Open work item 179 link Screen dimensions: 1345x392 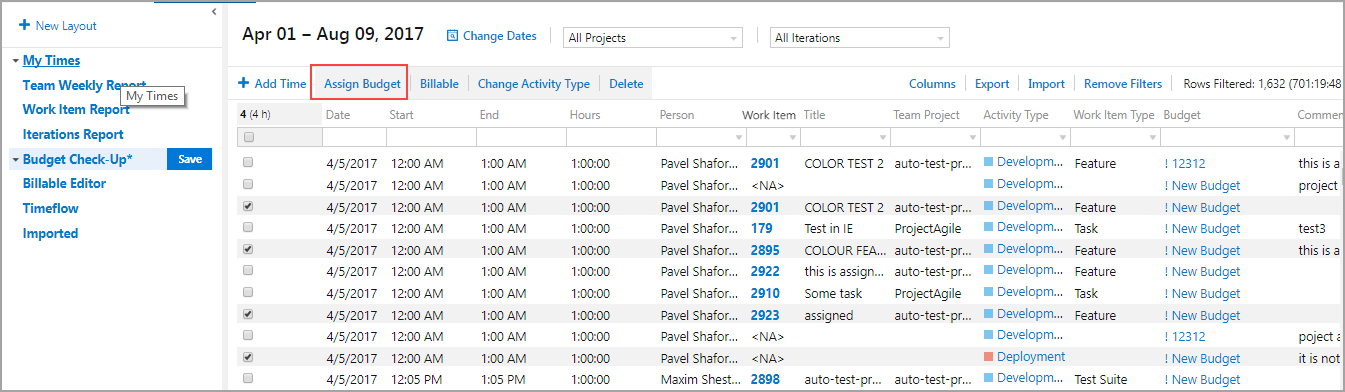tap(761, 228)
